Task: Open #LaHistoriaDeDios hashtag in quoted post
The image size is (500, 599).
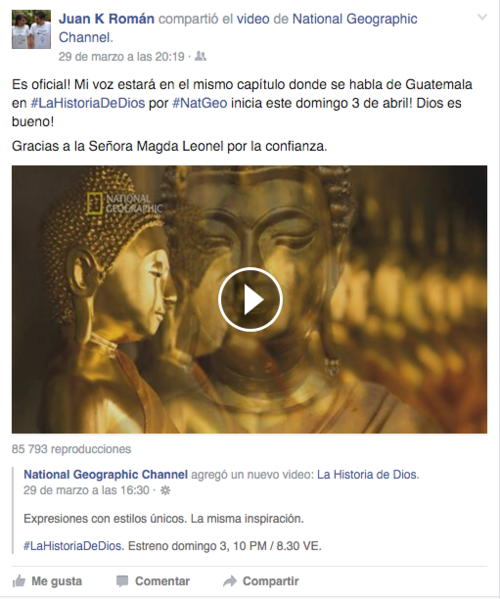Action: point(73,546)
